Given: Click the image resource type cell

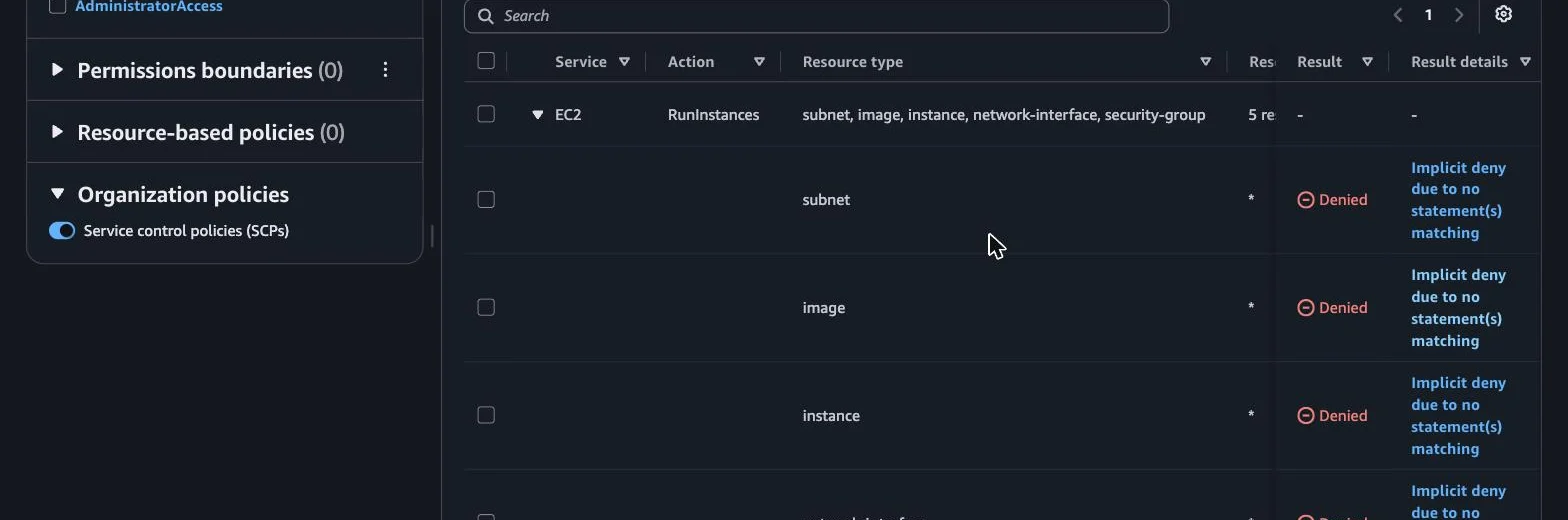Looking at the screenshot, I should tap(823, 308).
